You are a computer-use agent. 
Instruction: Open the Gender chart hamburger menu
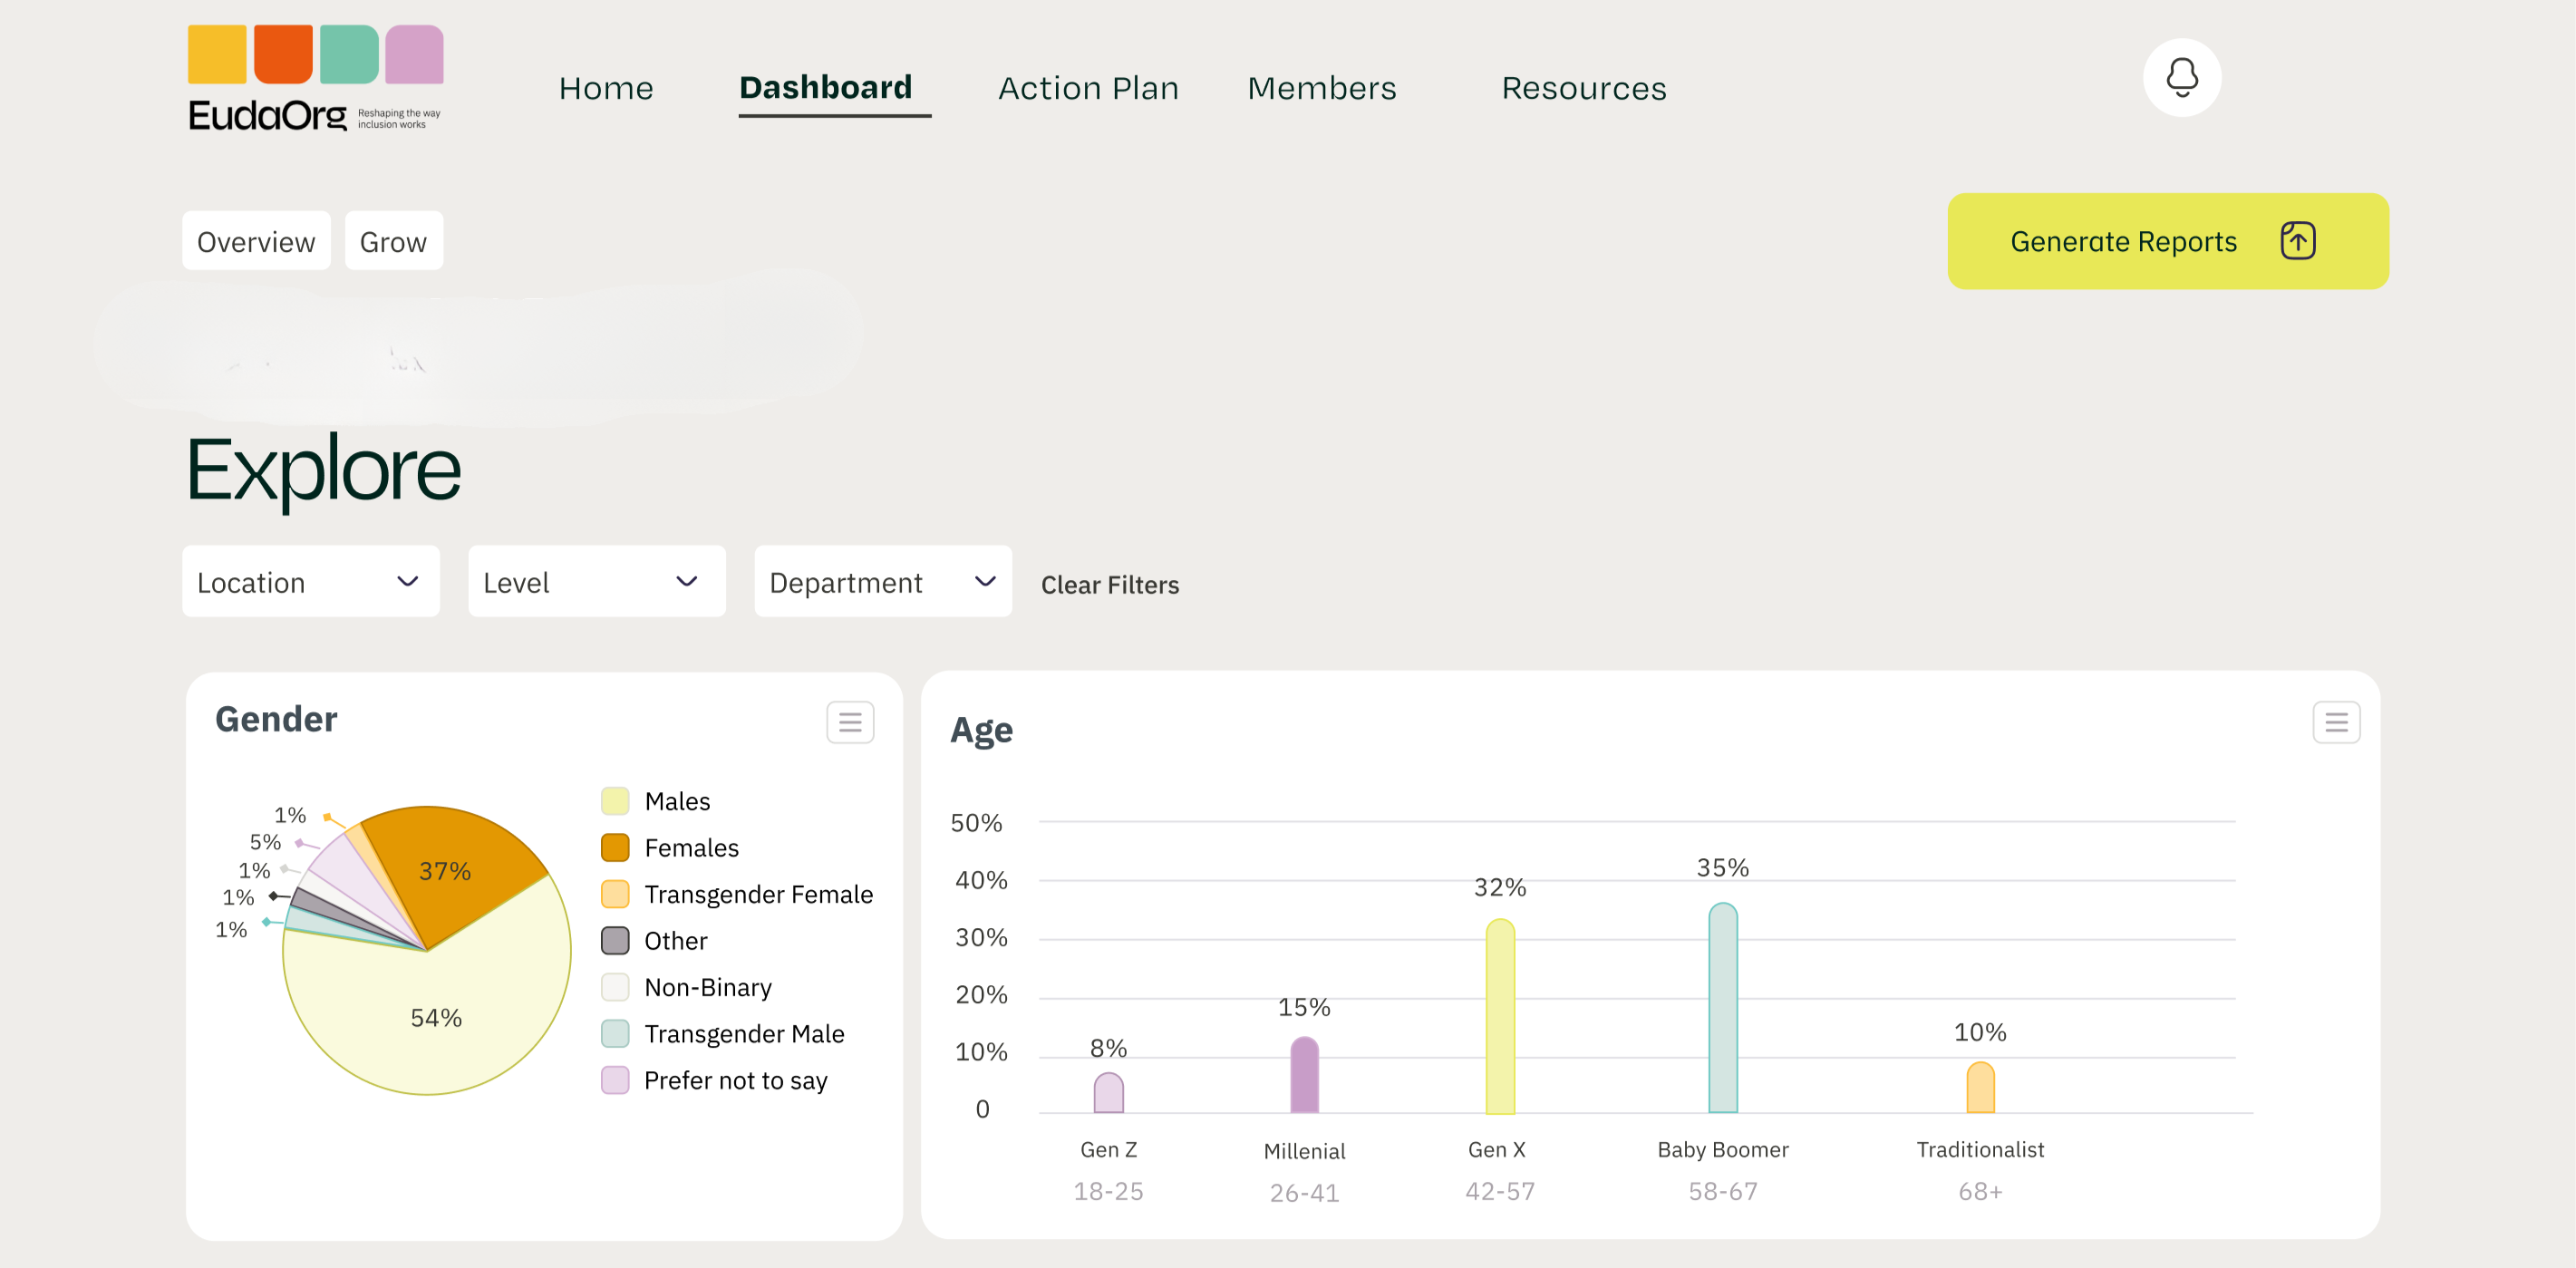pyautogui.click(x=850, y=722)
